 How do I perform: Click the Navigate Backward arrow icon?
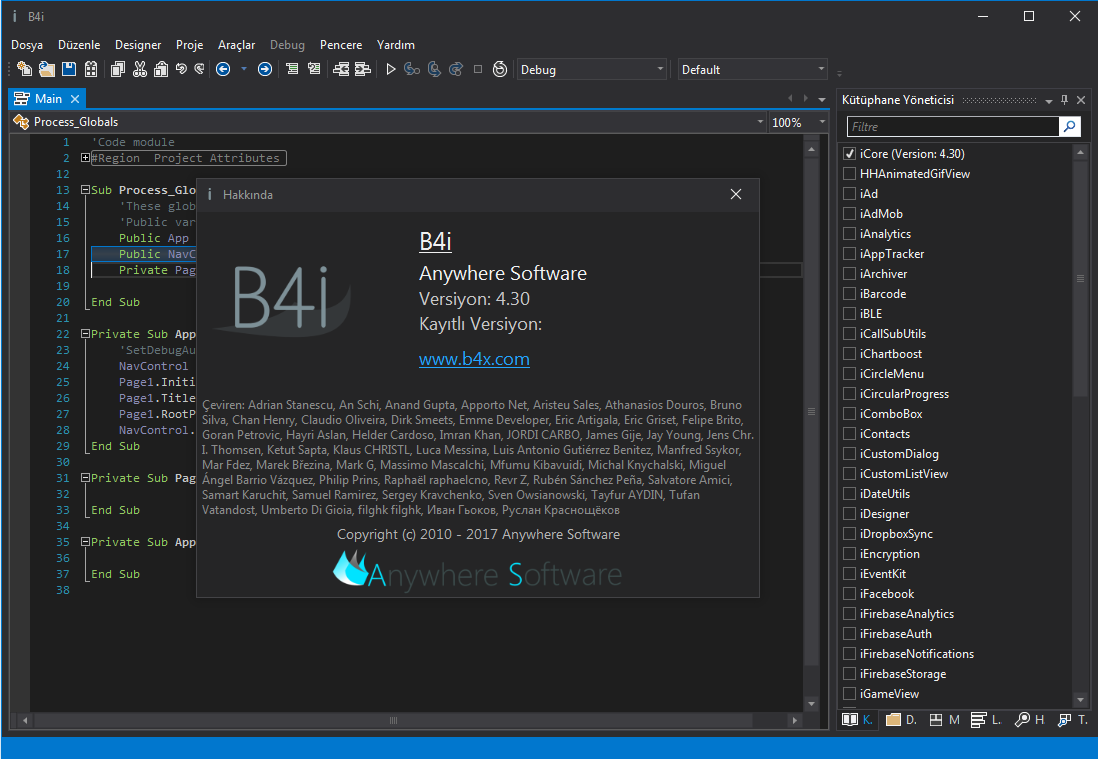223,69
